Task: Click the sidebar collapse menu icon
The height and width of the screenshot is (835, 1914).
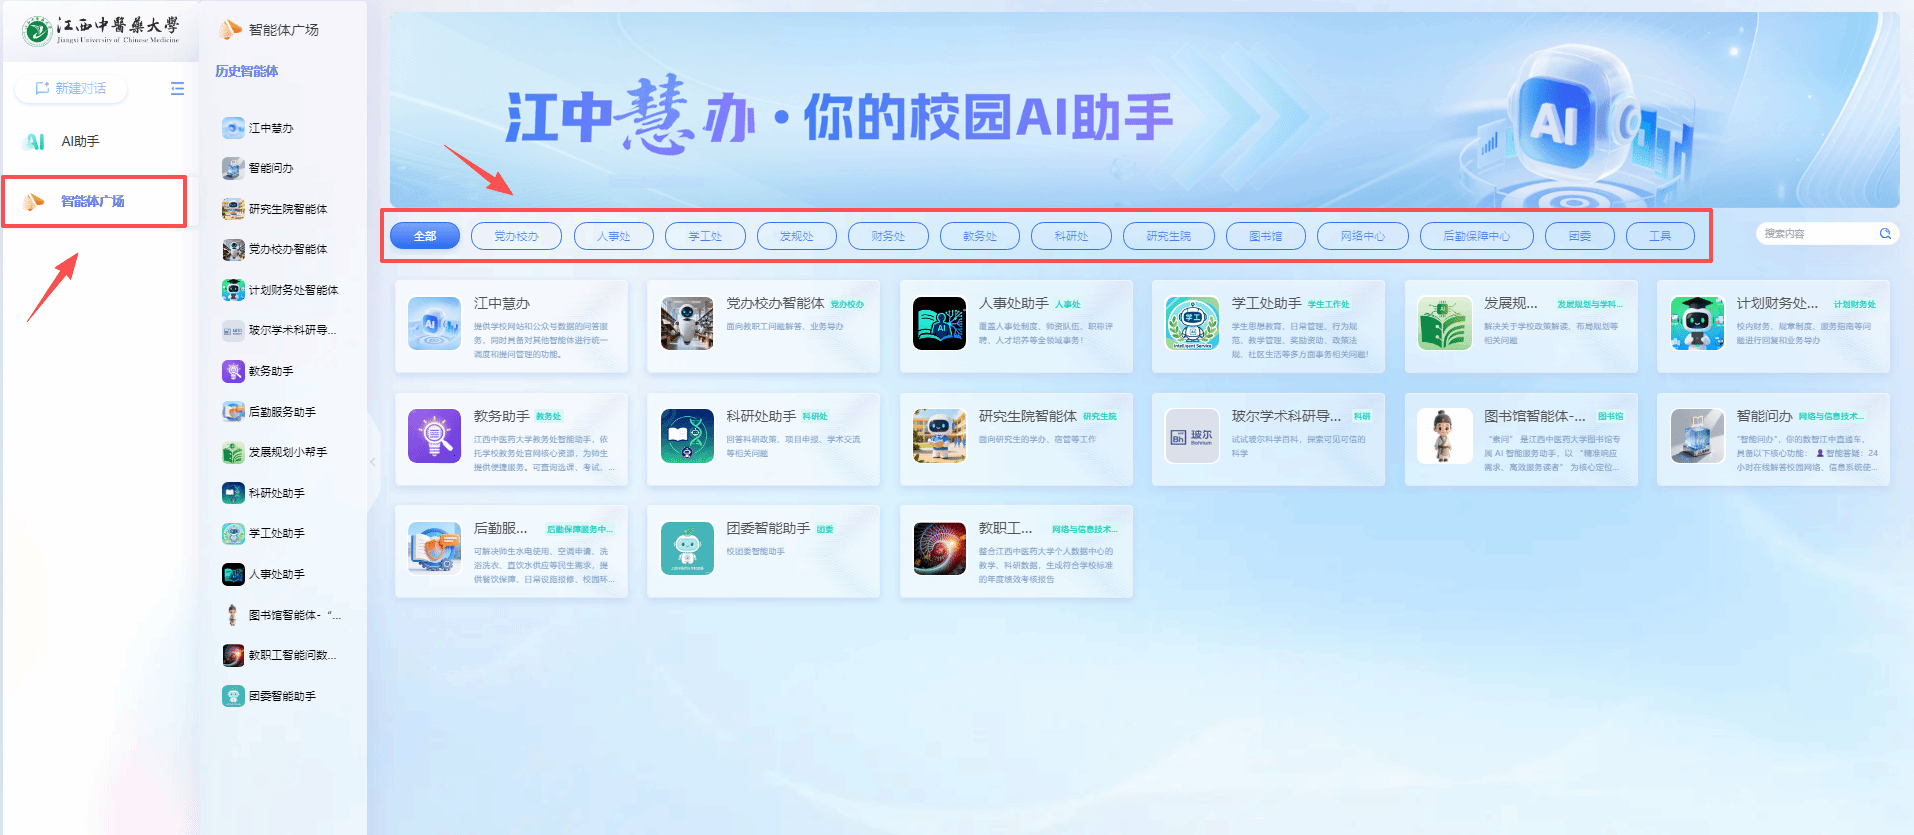Action: point(177,88)
